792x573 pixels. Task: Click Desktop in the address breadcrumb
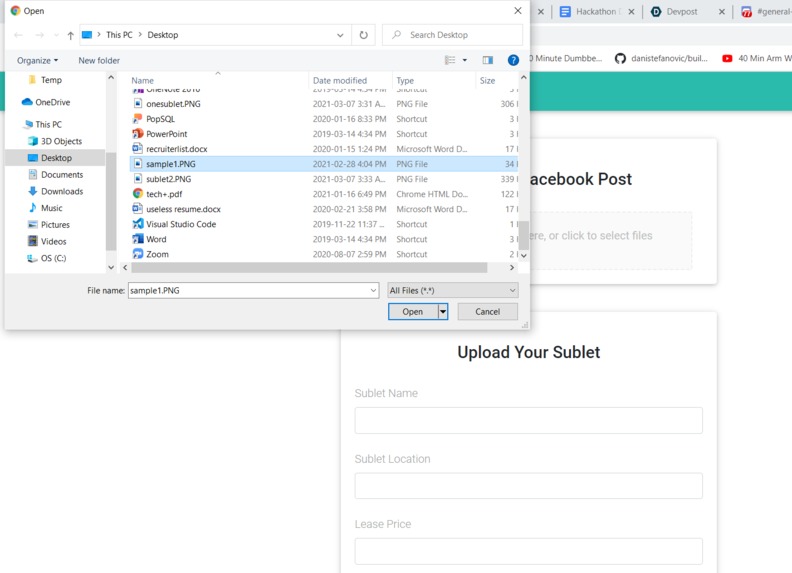coord(163,35)
